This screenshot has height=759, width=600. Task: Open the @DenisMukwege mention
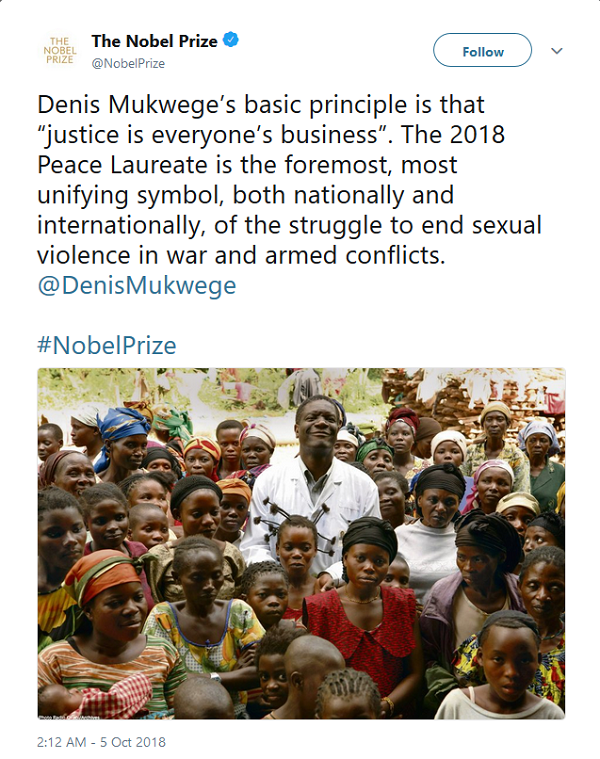(x=137, y=286)
